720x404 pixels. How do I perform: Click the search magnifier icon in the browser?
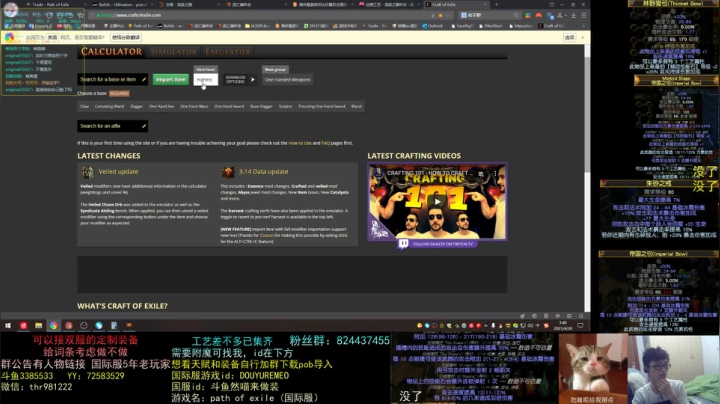(516, 15)
